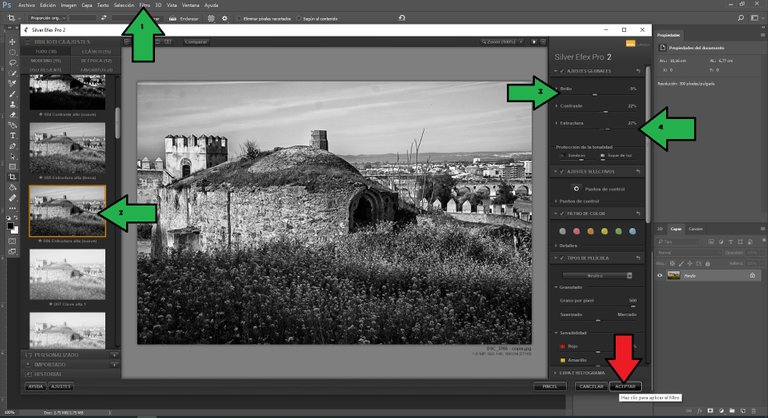Viewport: 768px width, 418px height.
Task: Click the create new layer icon
Action: 743,411
